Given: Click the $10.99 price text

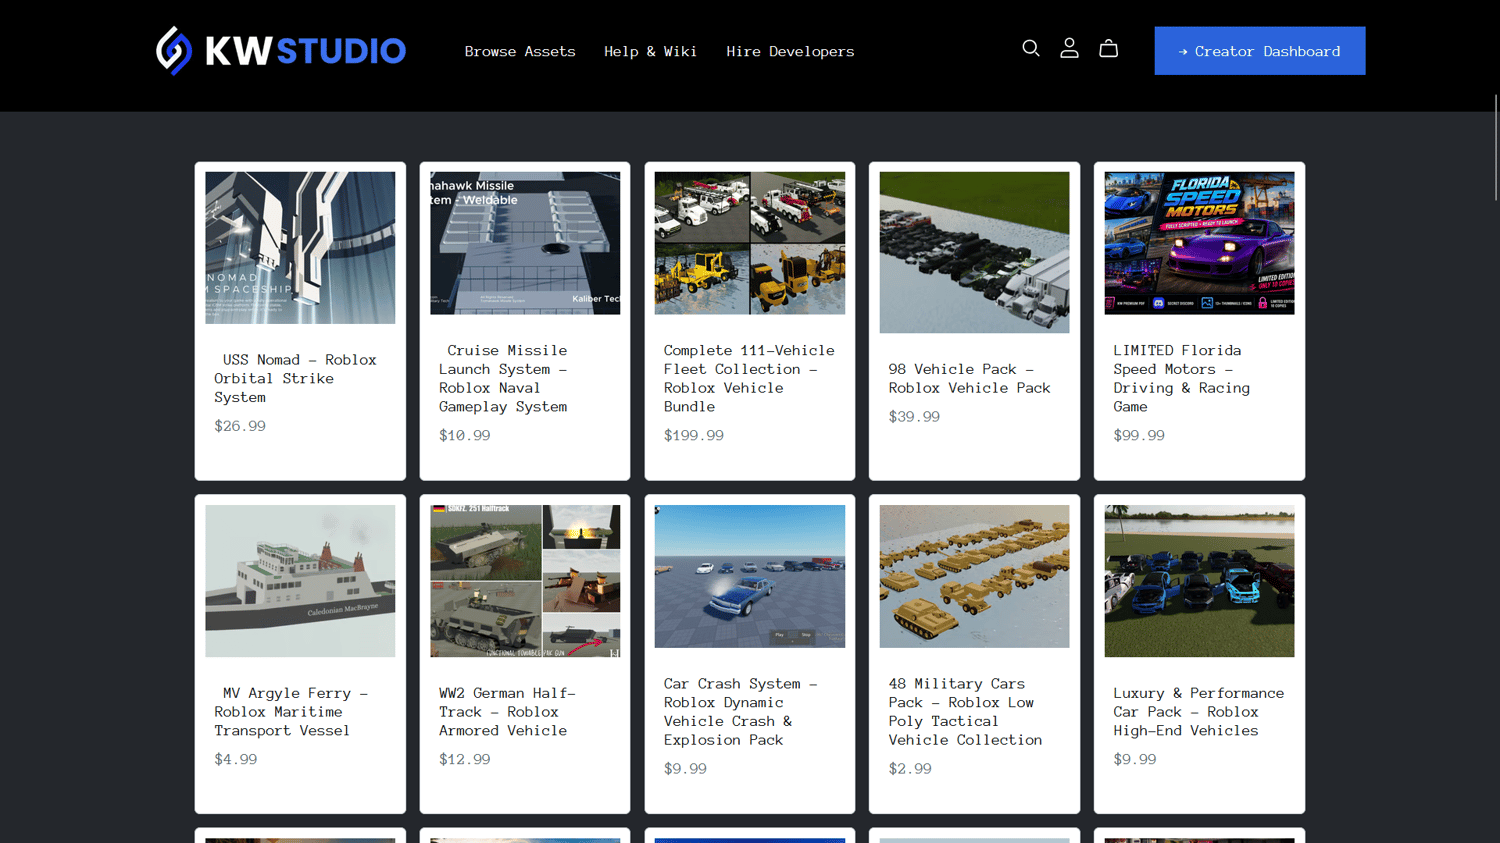Looking at the screenshot, I should (x=465, y=435).
